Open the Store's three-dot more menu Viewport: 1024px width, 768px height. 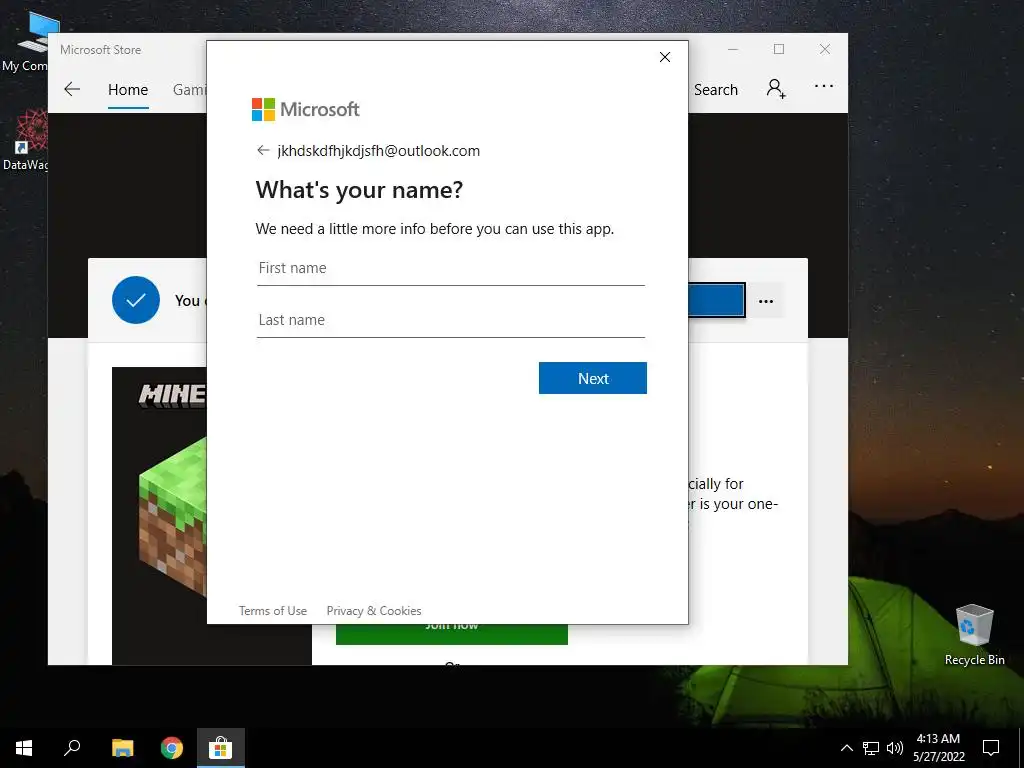click(824, 86)
